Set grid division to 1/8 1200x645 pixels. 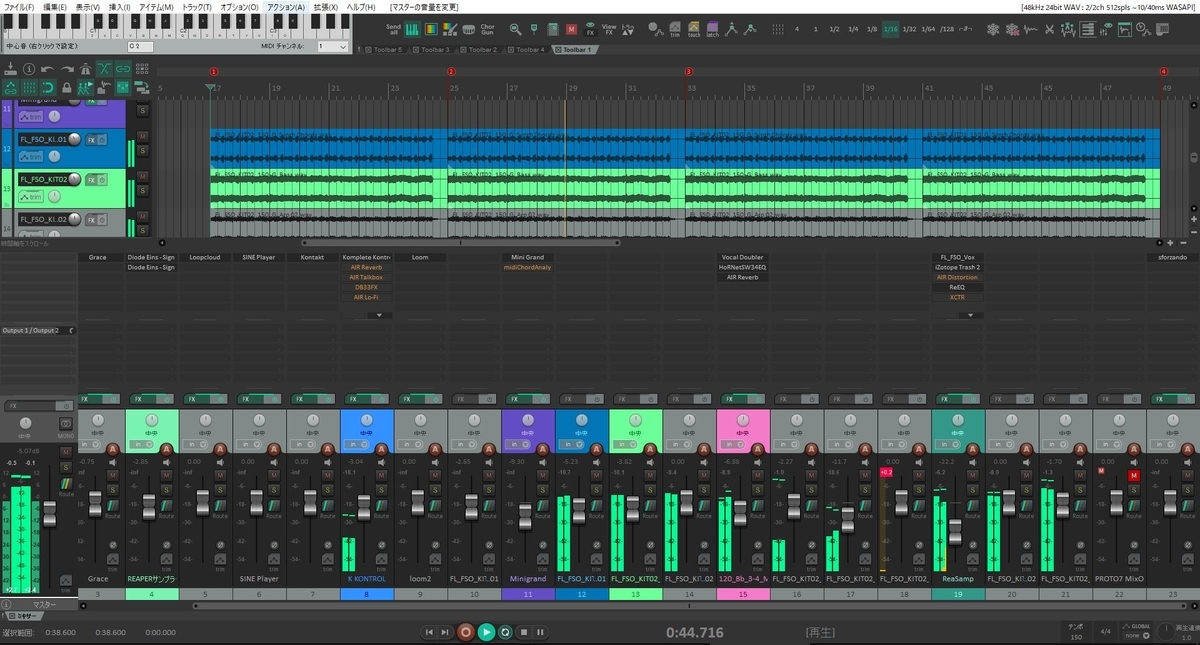(872, 30)
